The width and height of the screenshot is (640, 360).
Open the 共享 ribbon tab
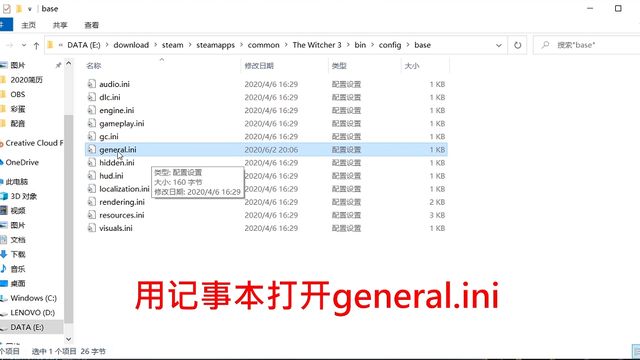click(60, 25)
